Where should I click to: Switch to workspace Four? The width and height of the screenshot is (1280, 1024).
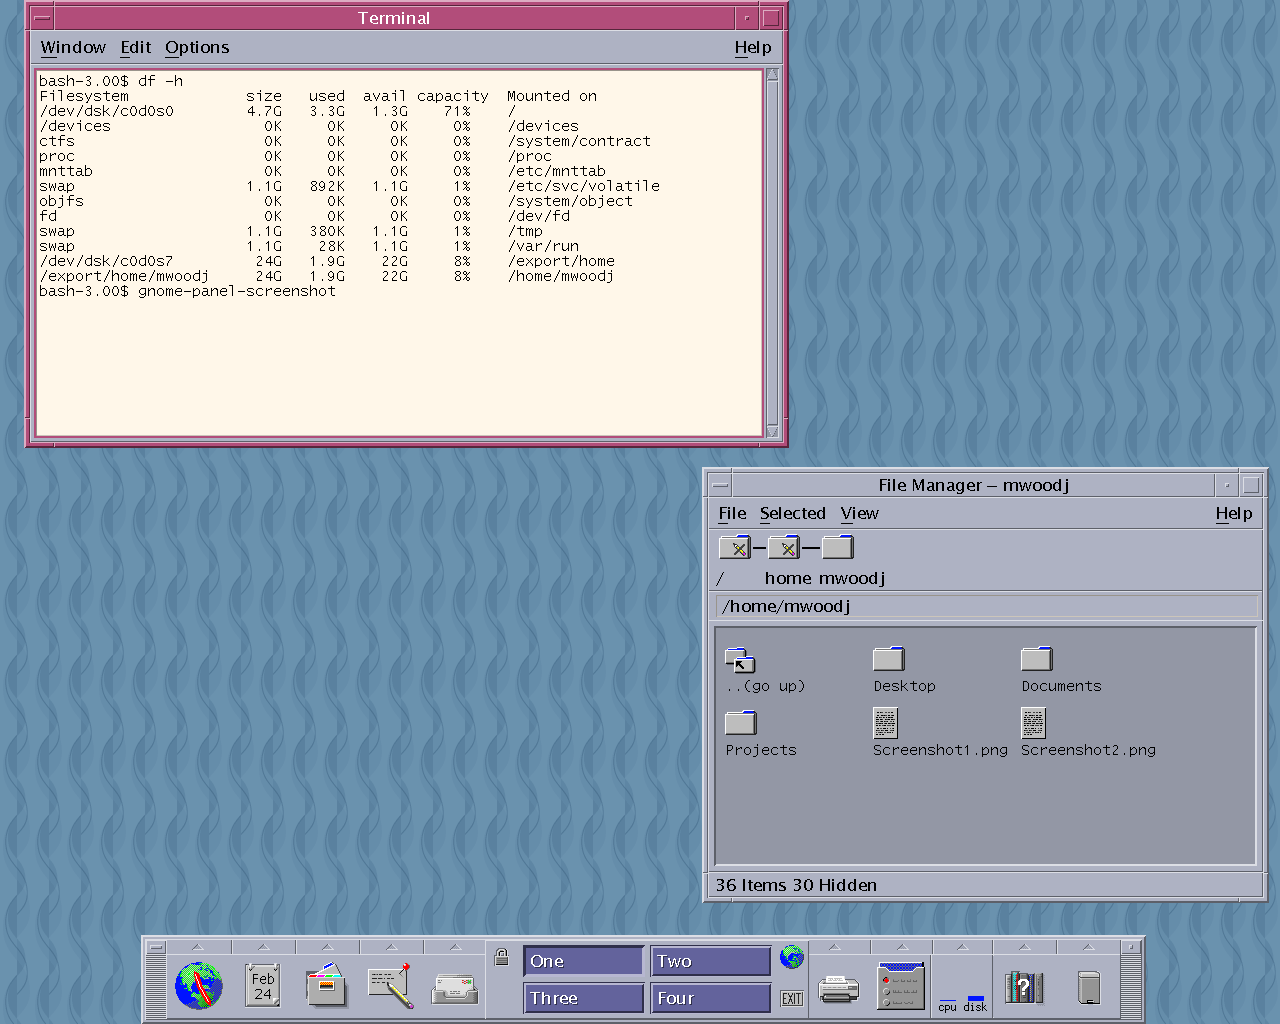click(x=710, y=998)
